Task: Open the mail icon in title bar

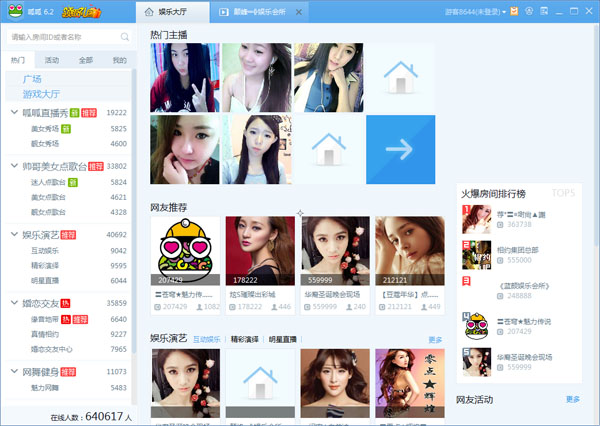Action: 513,12
